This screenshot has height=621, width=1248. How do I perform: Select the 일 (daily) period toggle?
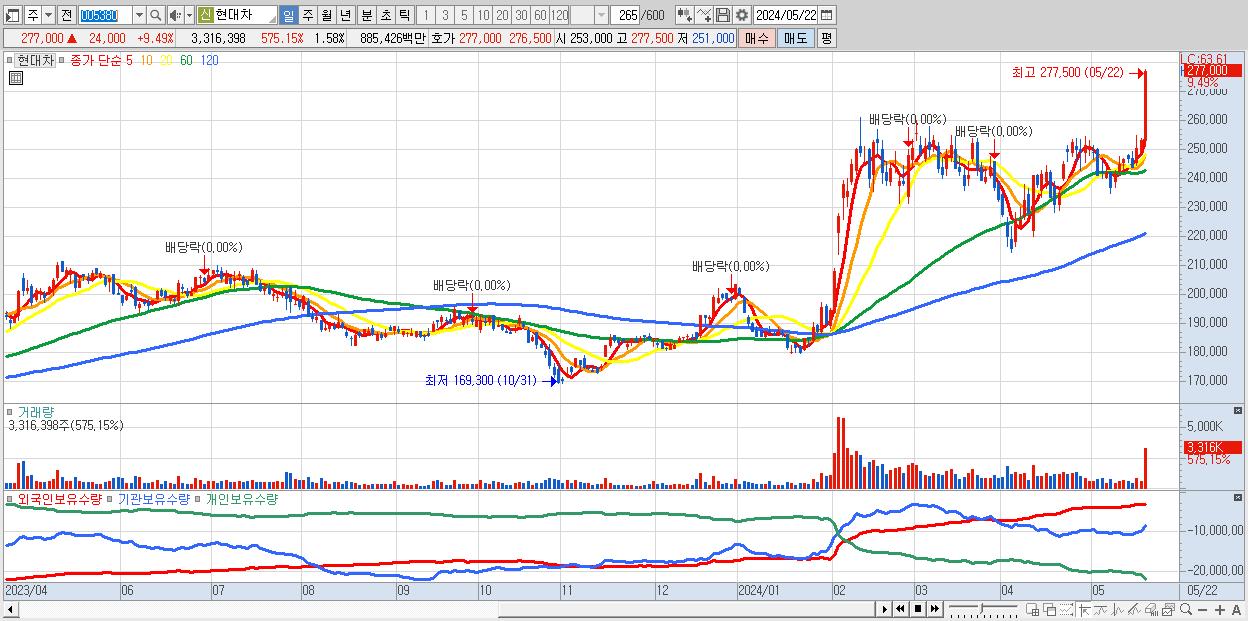point(288,15)
